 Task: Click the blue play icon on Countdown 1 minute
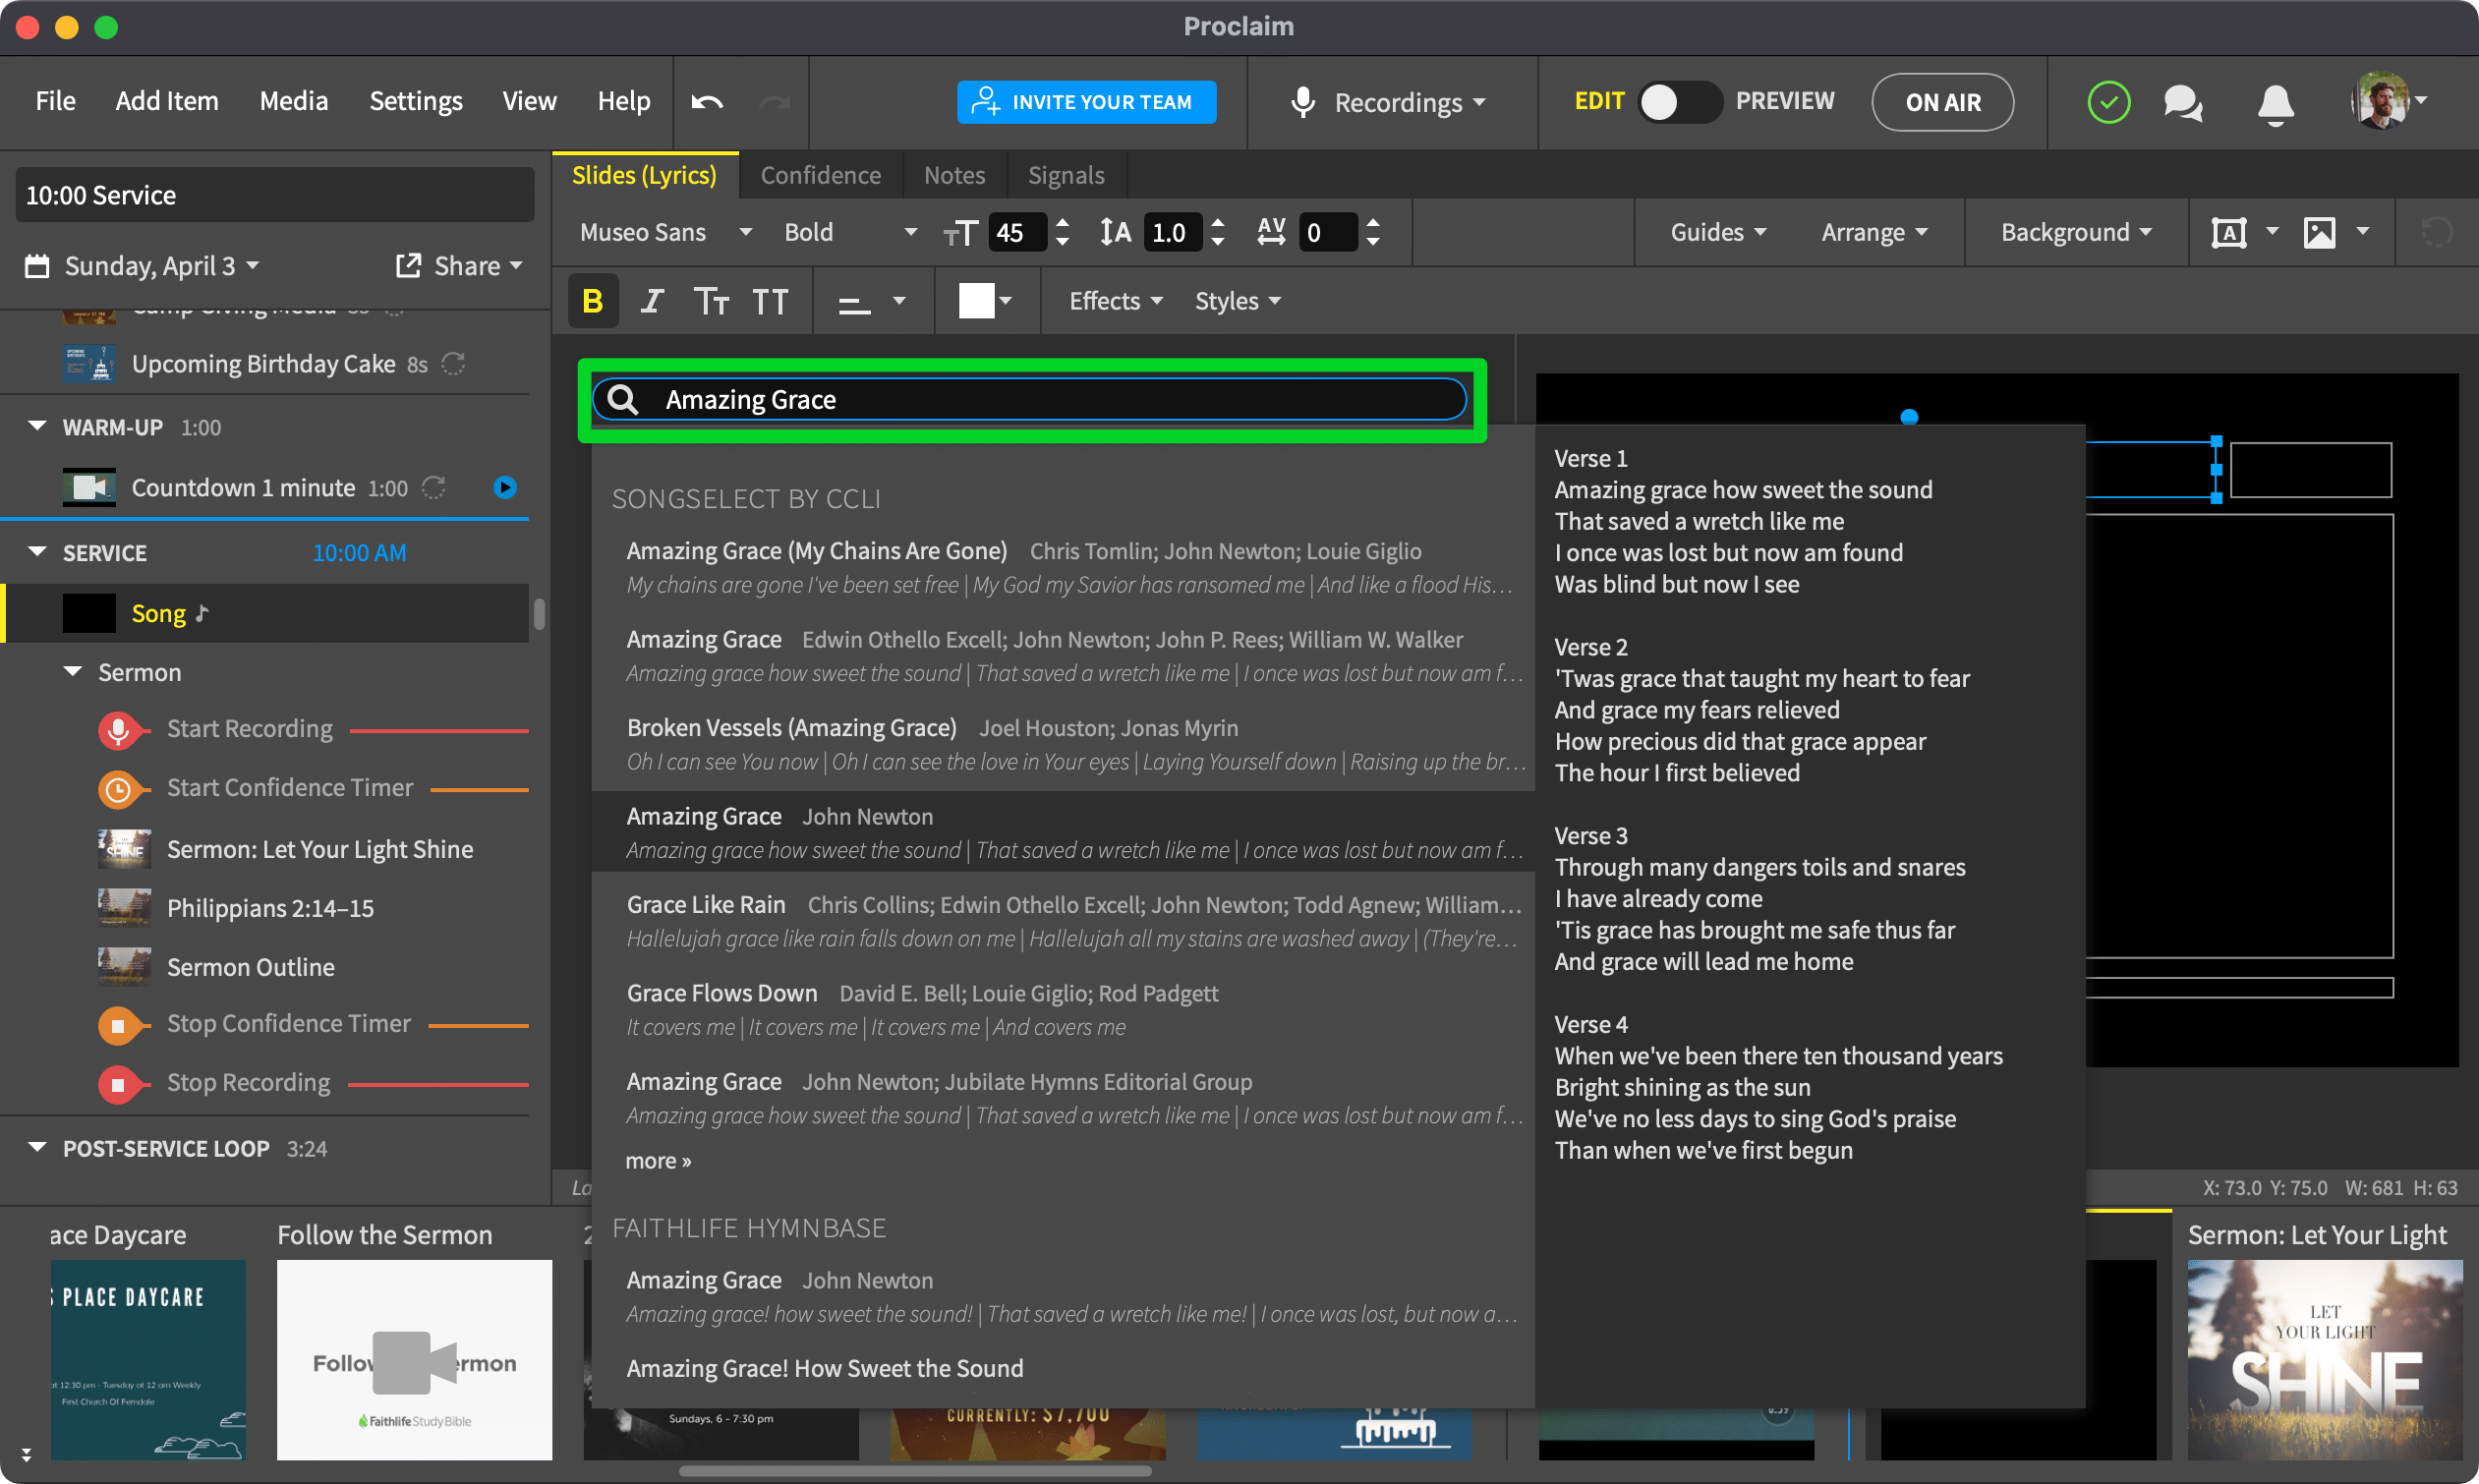505,488
